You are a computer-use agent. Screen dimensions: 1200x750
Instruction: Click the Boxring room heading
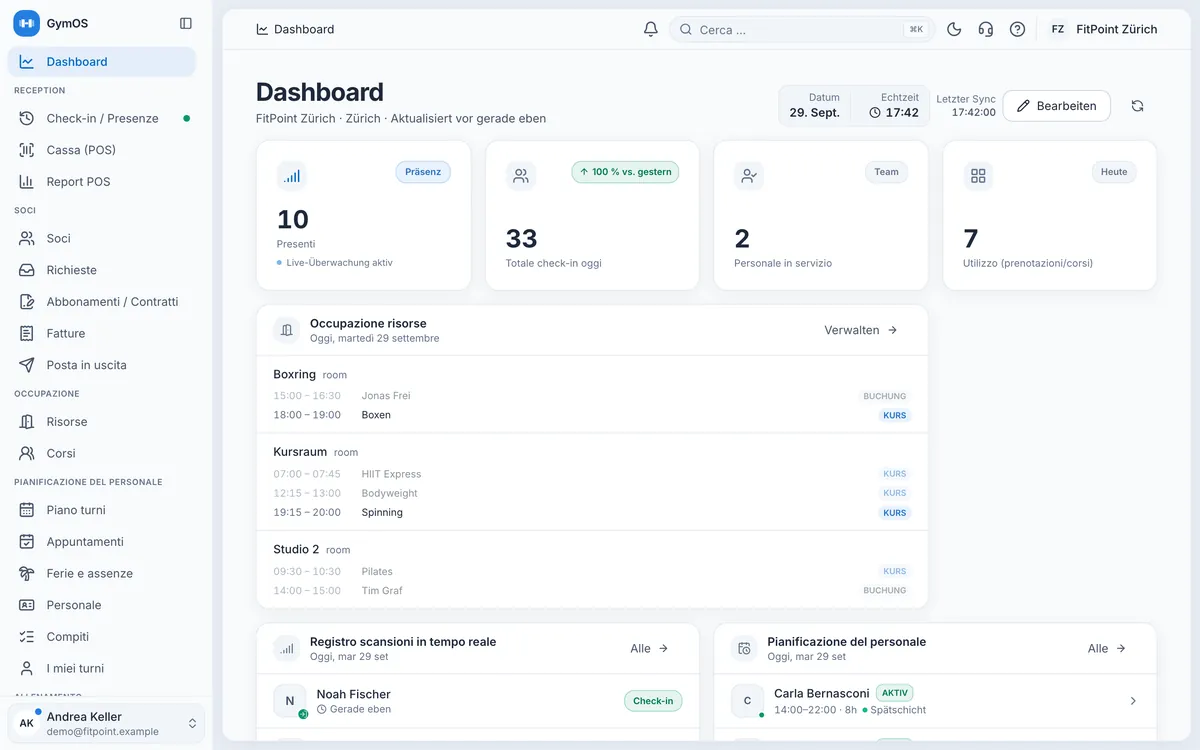click(295, 374)
